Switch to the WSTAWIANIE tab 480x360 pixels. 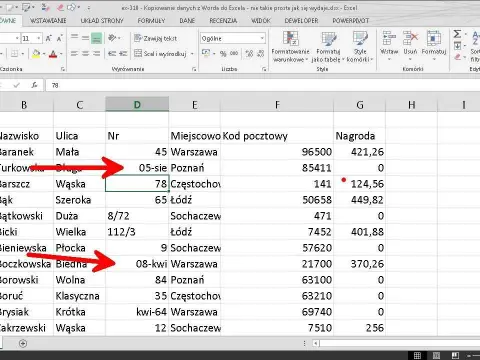click(x=48, y=21)
